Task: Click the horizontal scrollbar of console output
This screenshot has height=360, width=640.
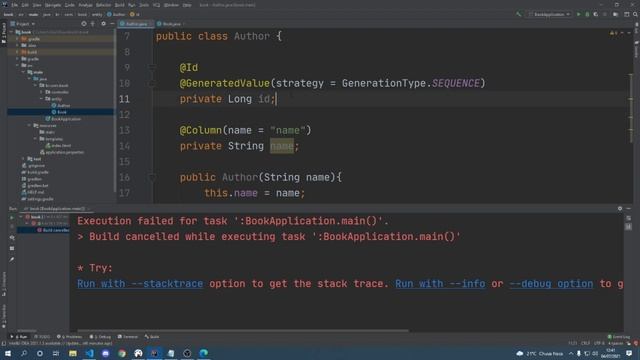Action: coord(243,331)
